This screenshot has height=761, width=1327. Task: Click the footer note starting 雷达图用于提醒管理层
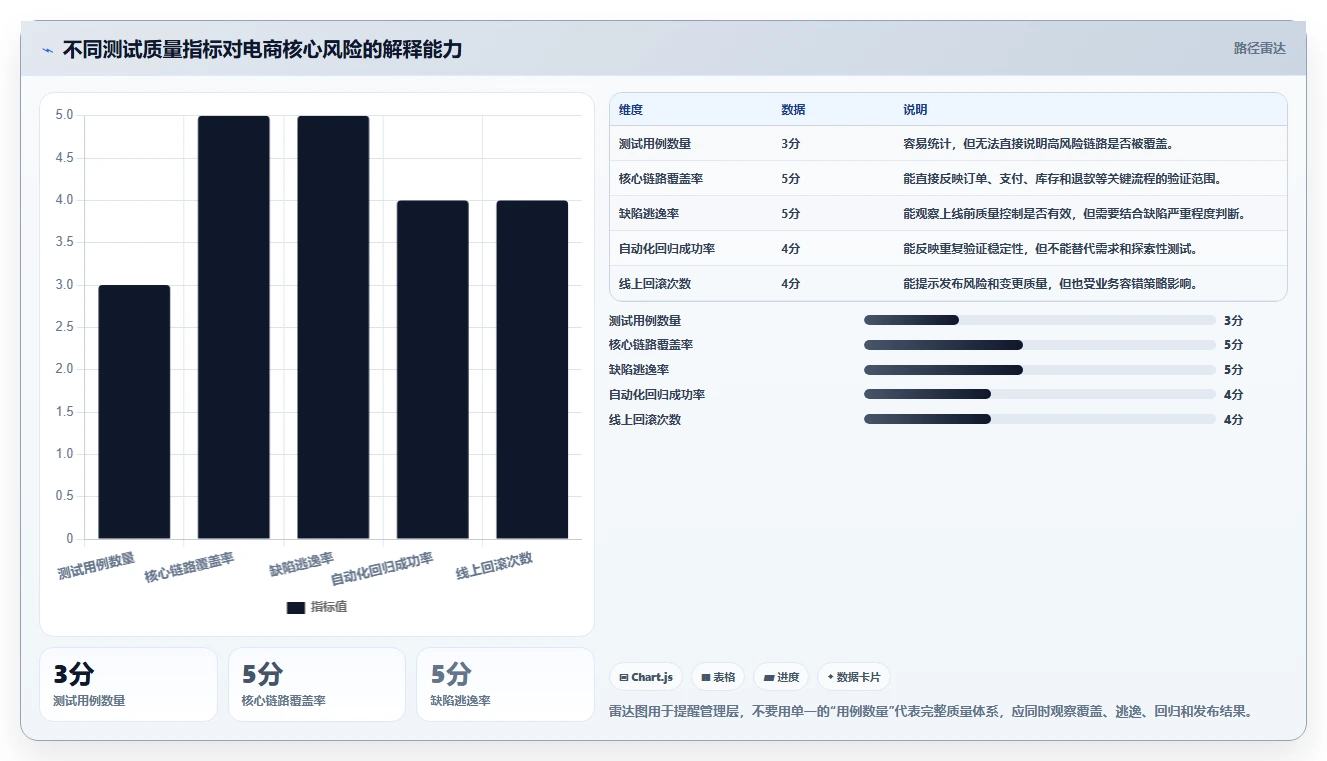931,712
